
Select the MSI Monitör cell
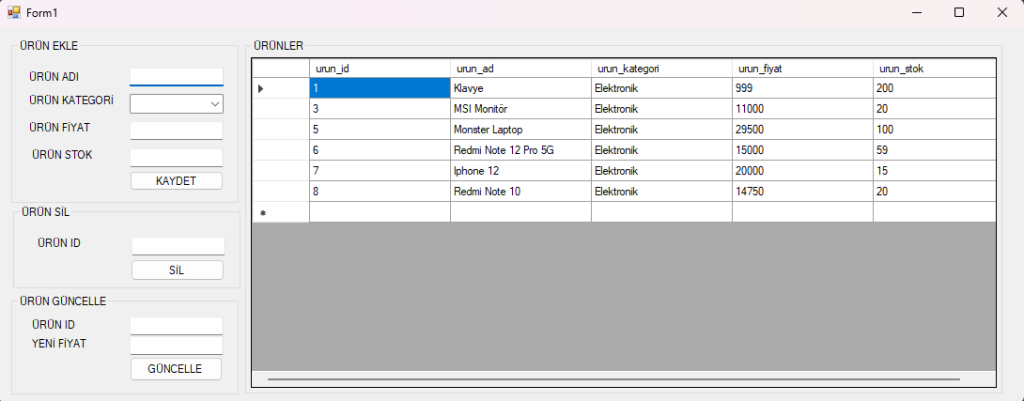click(520, 109)
